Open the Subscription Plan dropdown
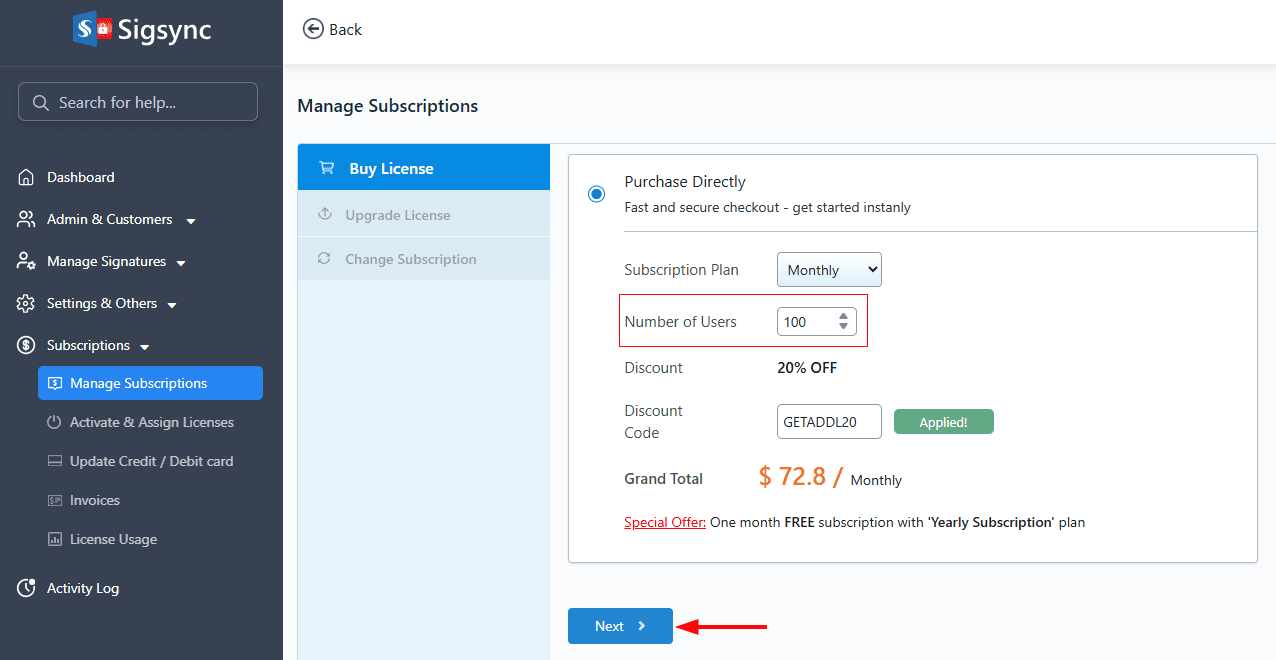 coord(829,270)
